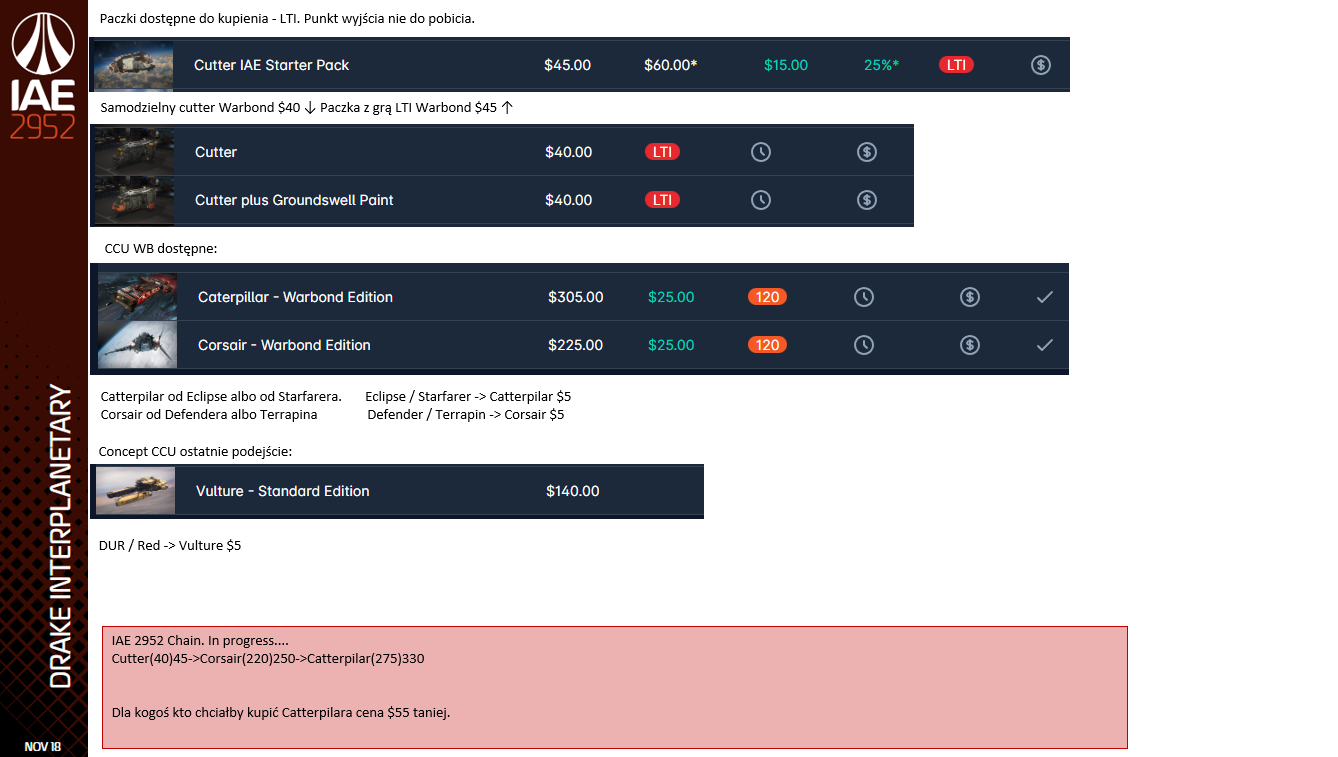This screenshot has height=757, width=1338.
Task: Click the checkmark in the Caterpillar row
Action: [1045, 297]
